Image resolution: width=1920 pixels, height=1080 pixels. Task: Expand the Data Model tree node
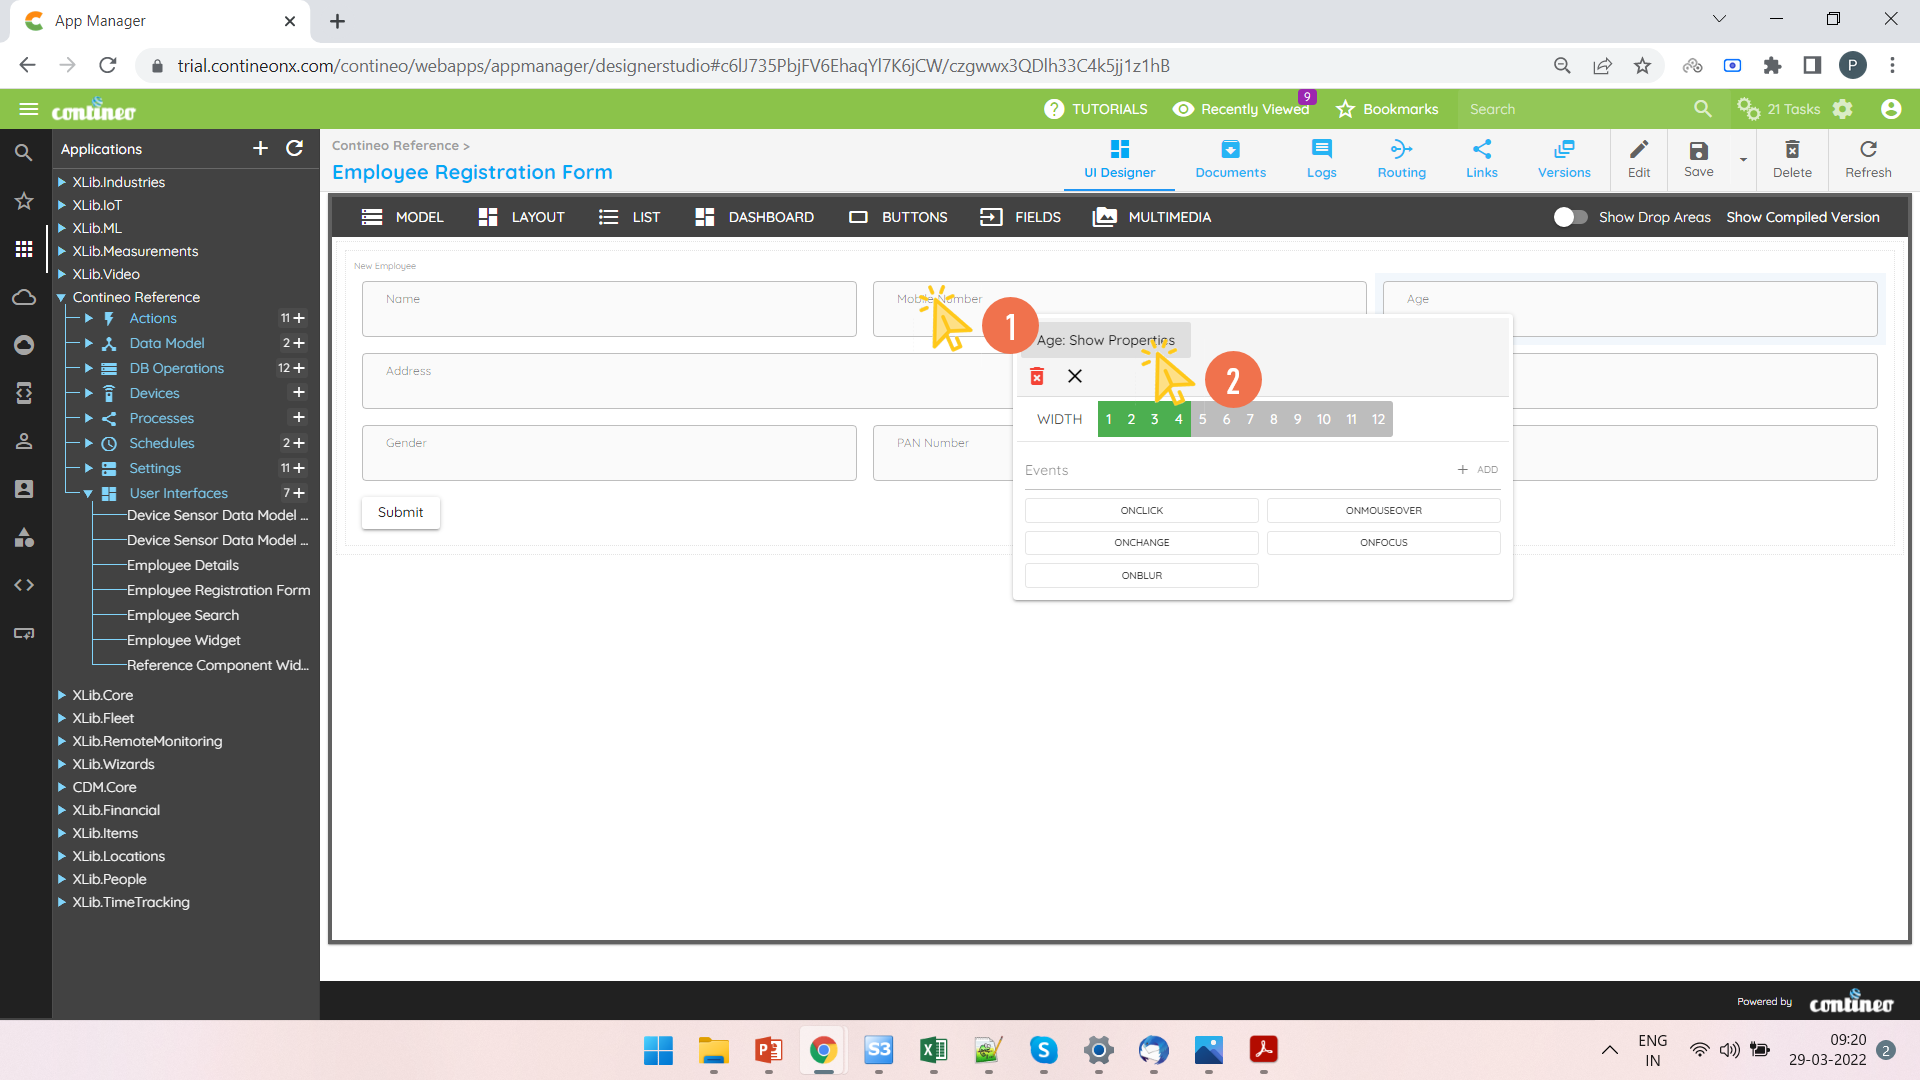pos(89,343)
